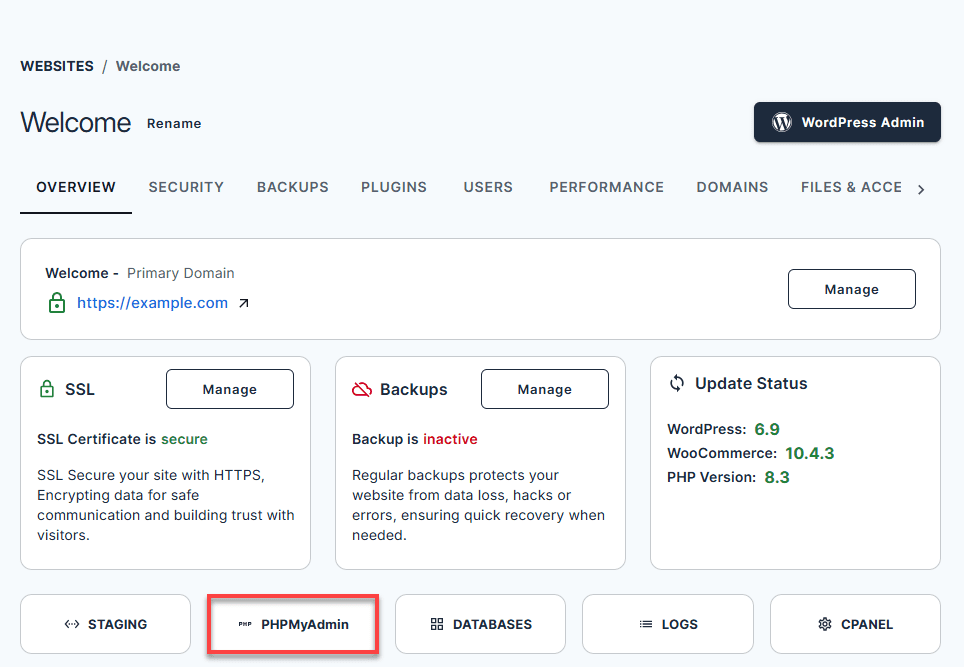
Task: Open the PLUGINS tab
Action: [x=394, y=187]
